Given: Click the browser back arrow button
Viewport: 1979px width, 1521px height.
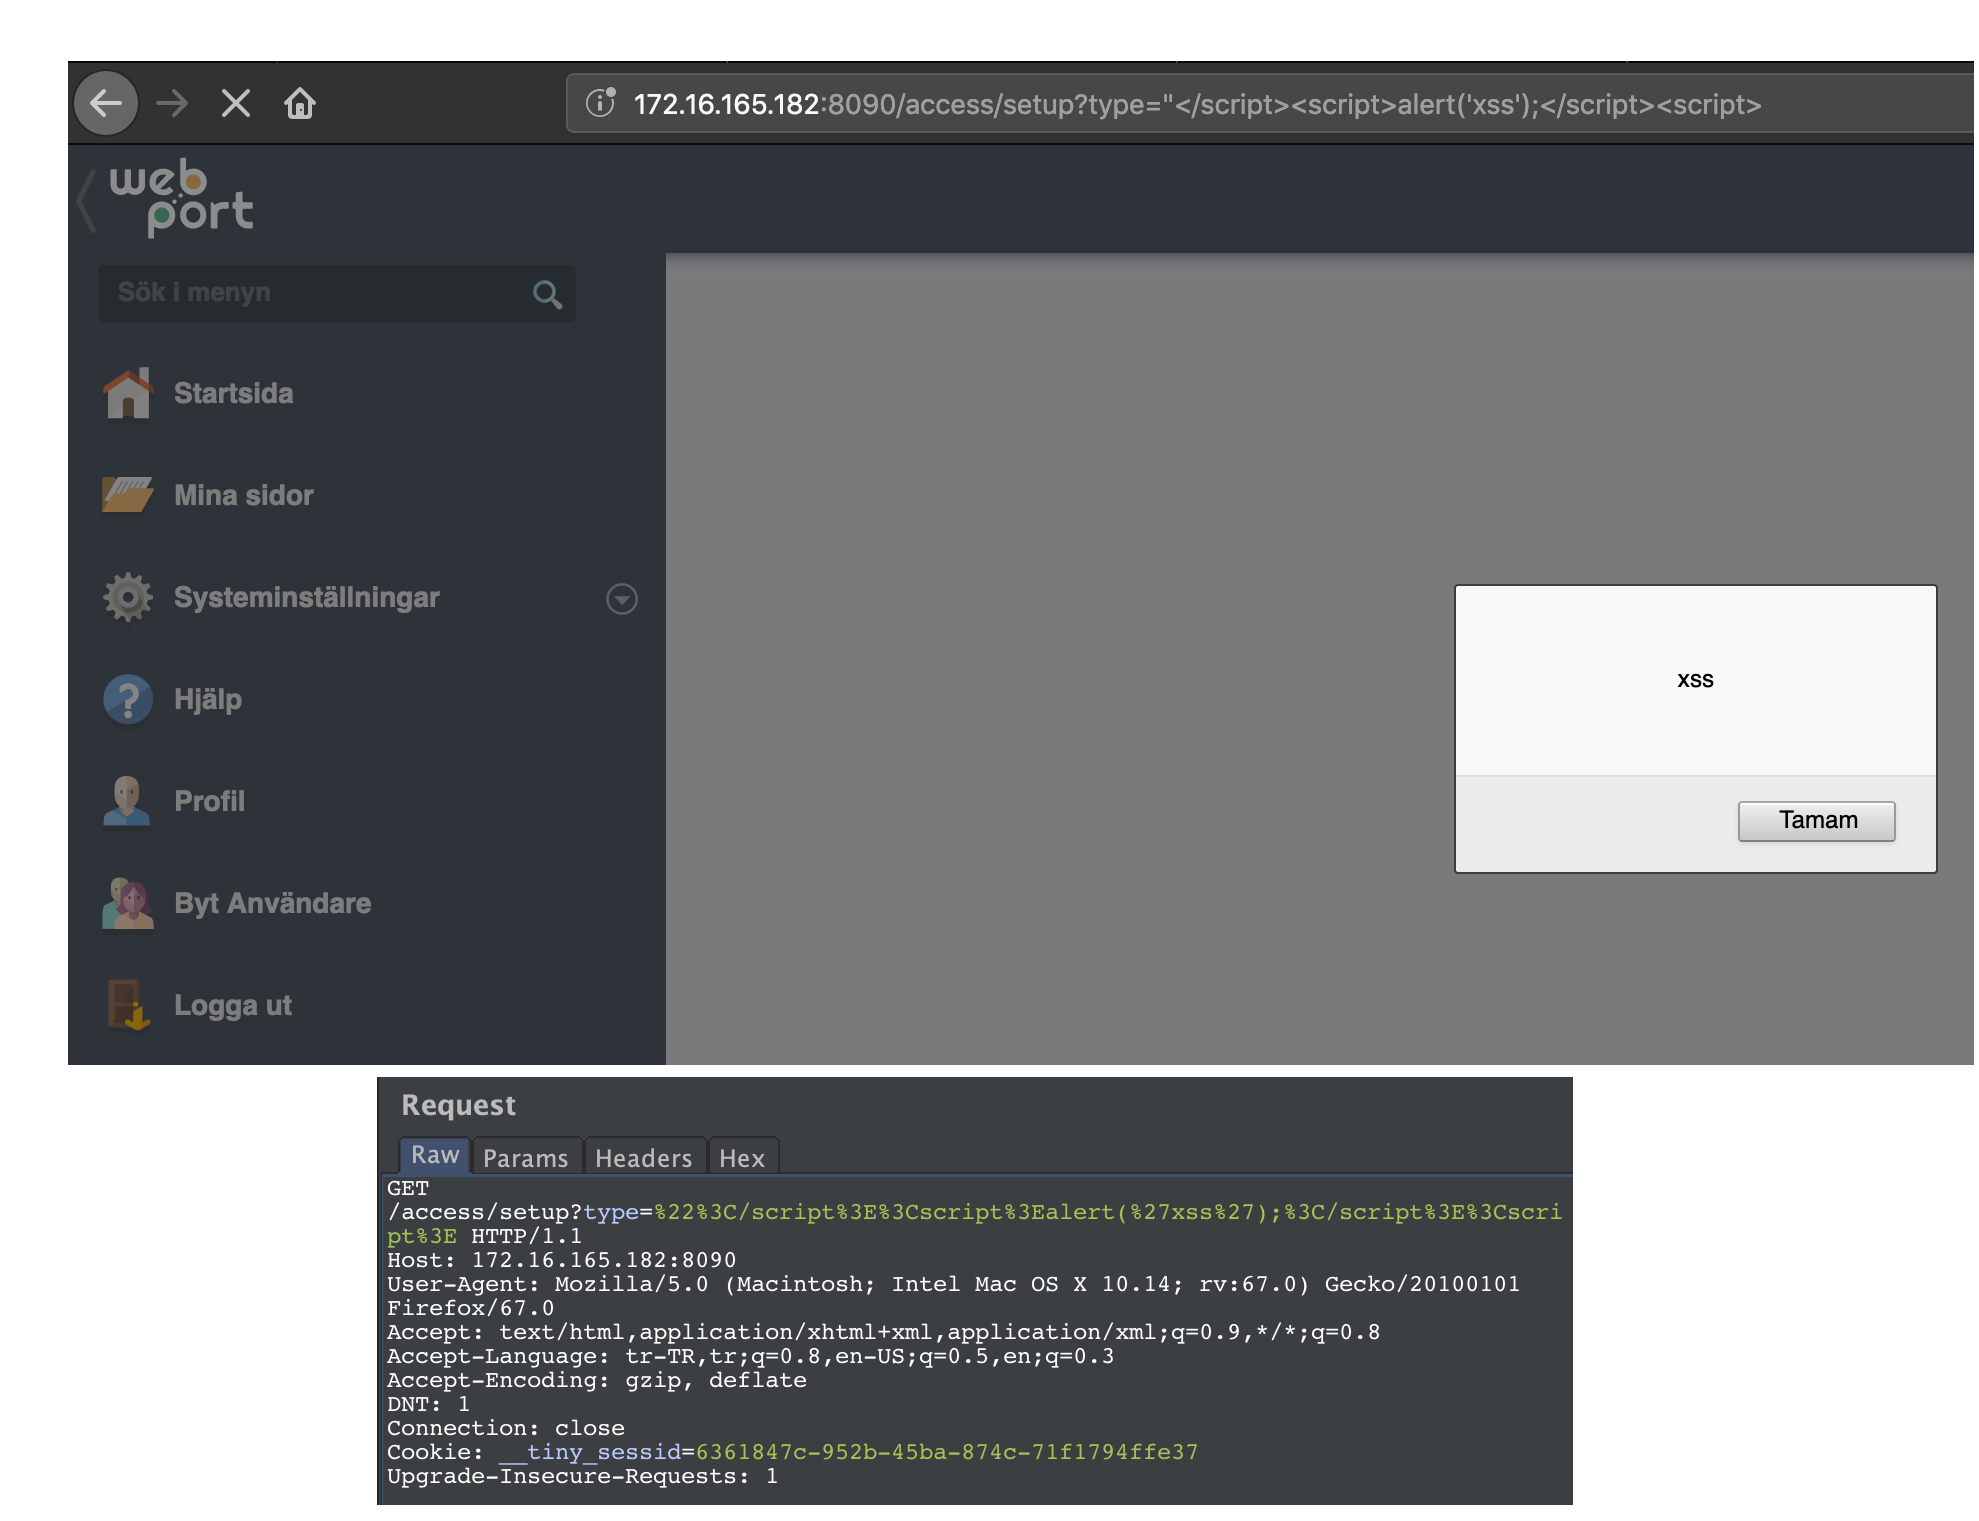Looking at the screenshot, I should pyautogui.click(x=105, y=103).
